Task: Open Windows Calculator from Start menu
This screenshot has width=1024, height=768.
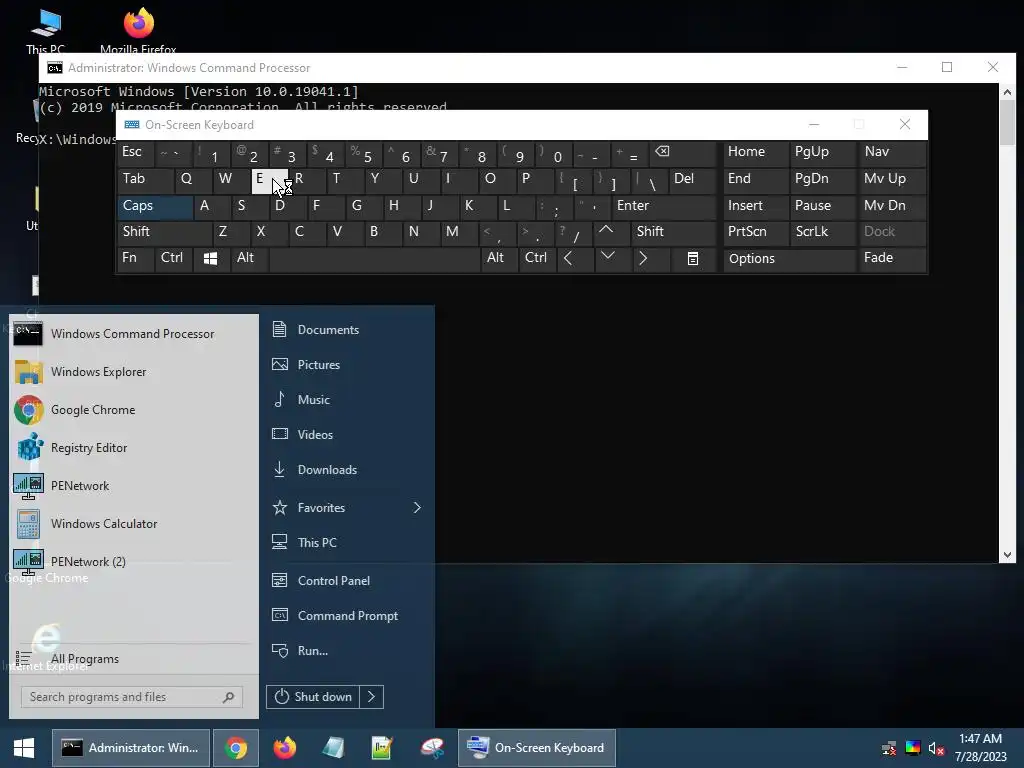Action: pos(134,524)
